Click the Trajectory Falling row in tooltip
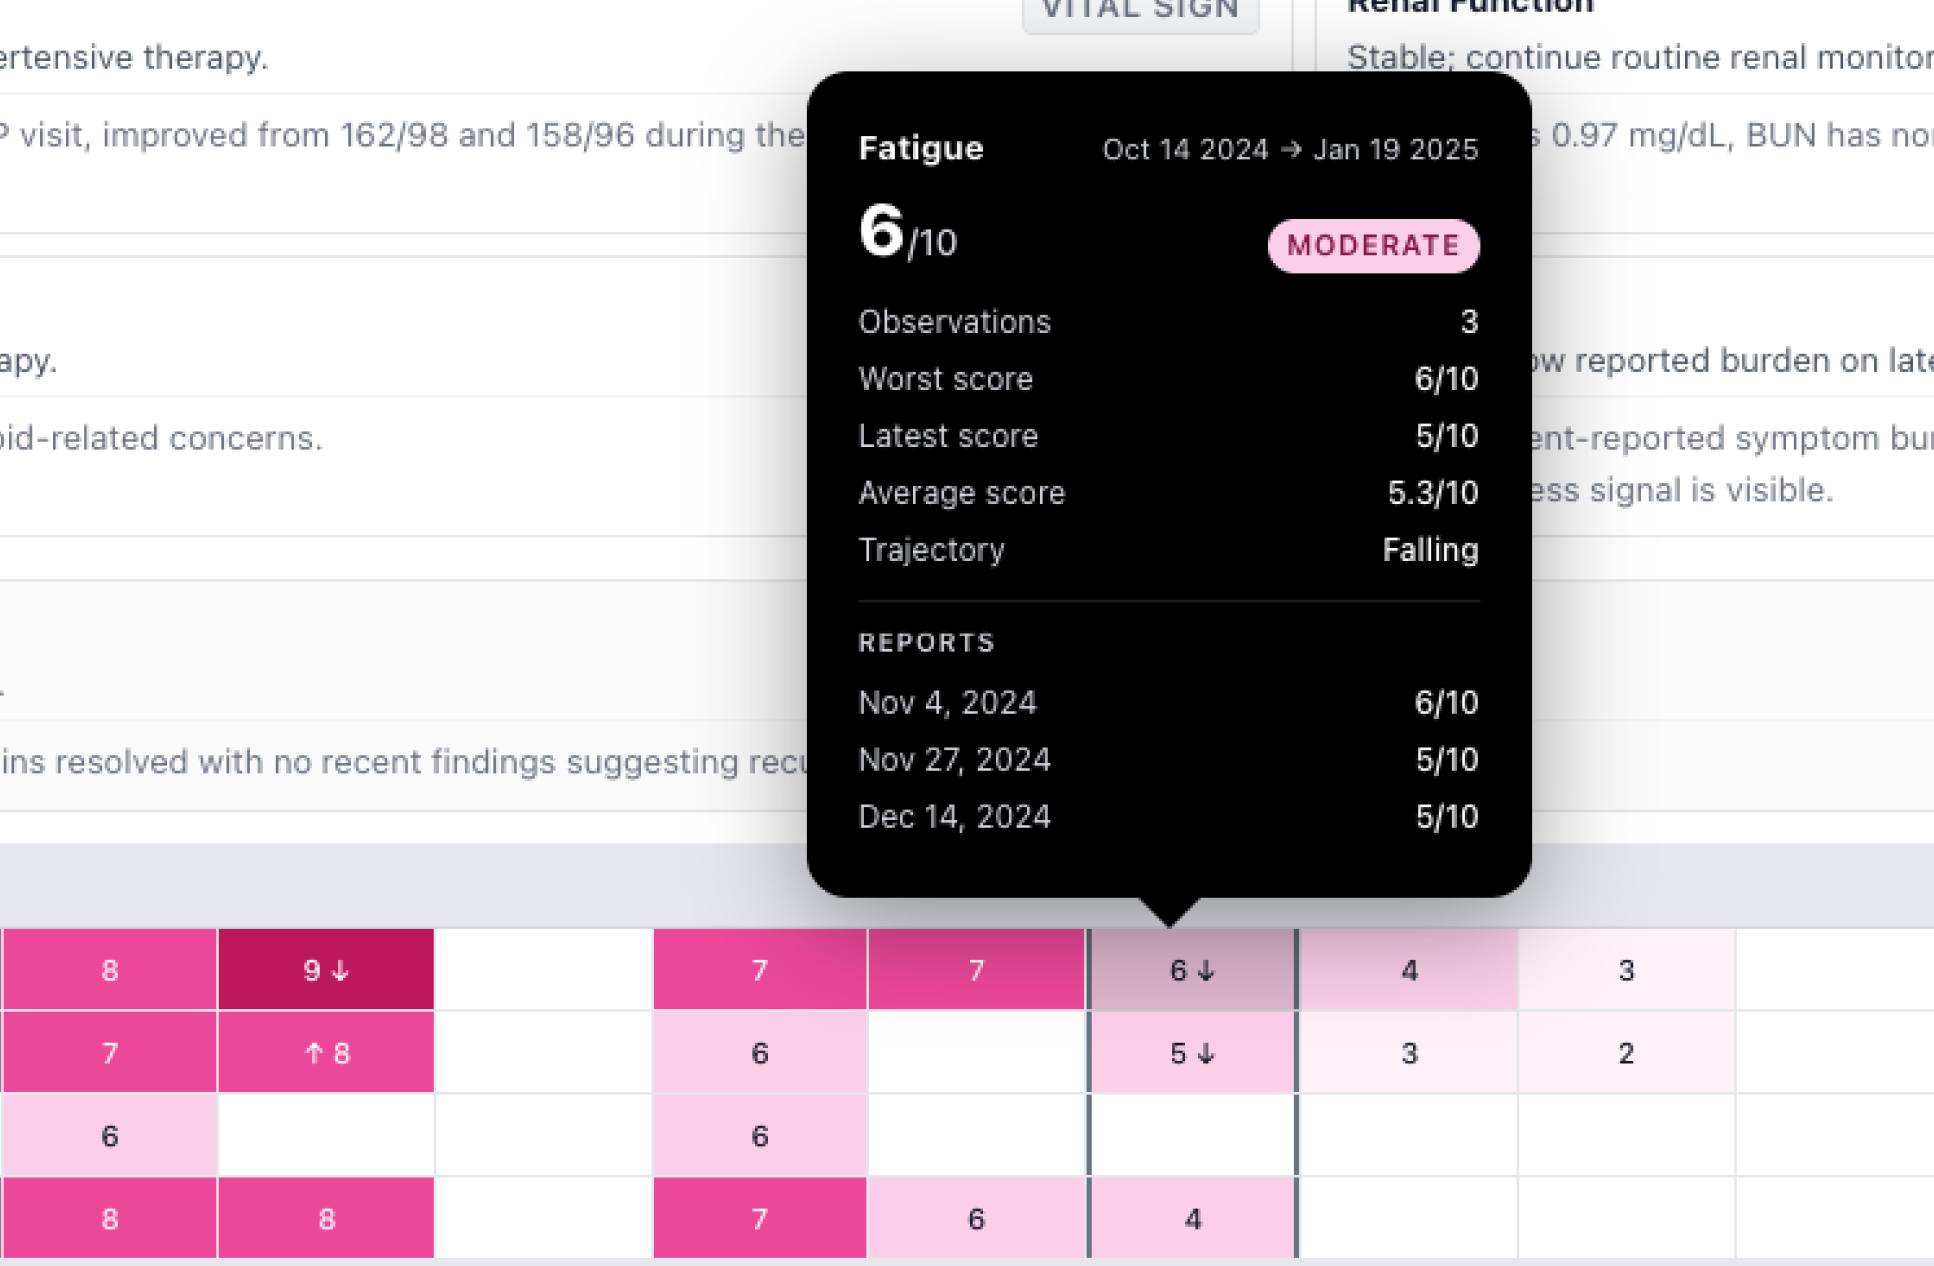This screenshot has height=1266, width=1934. [x=1168, y=550]
